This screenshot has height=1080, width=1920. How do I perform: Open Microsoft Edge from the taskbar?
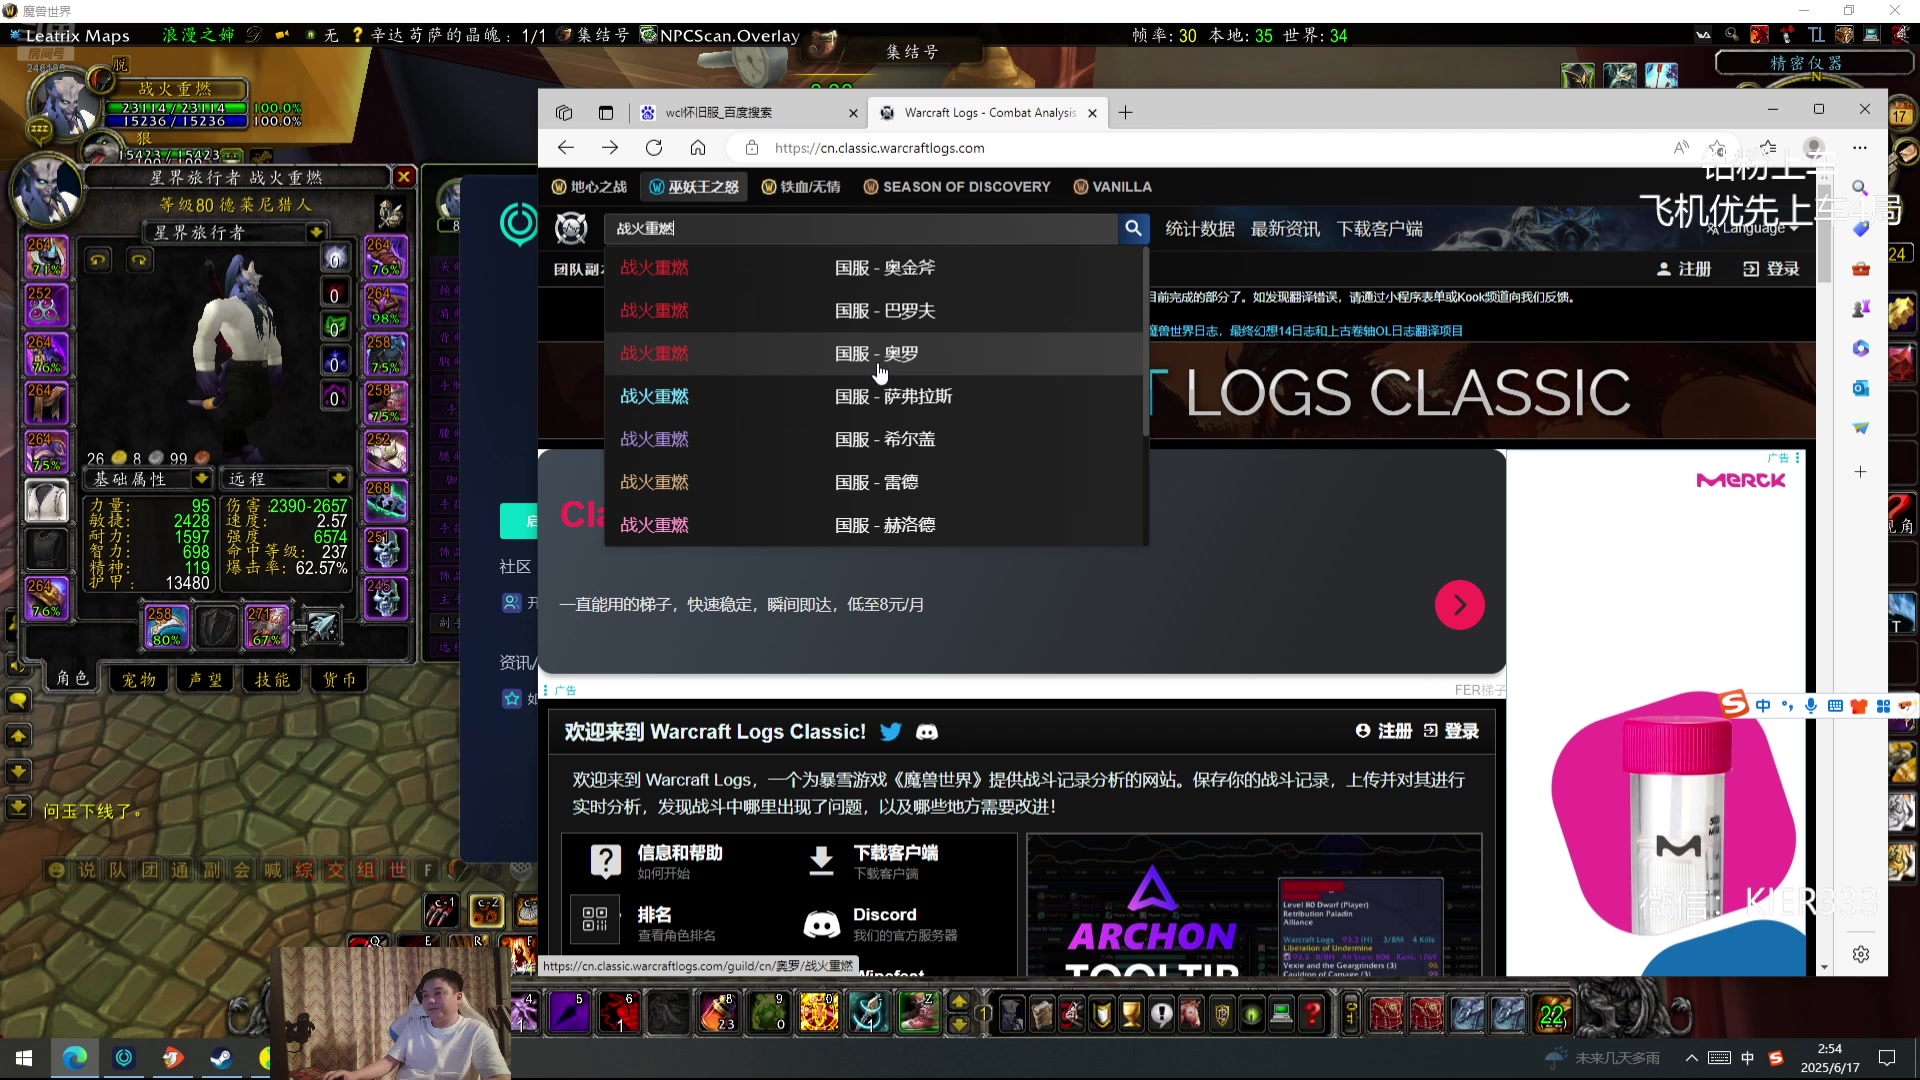click(x=75, y=1058)
